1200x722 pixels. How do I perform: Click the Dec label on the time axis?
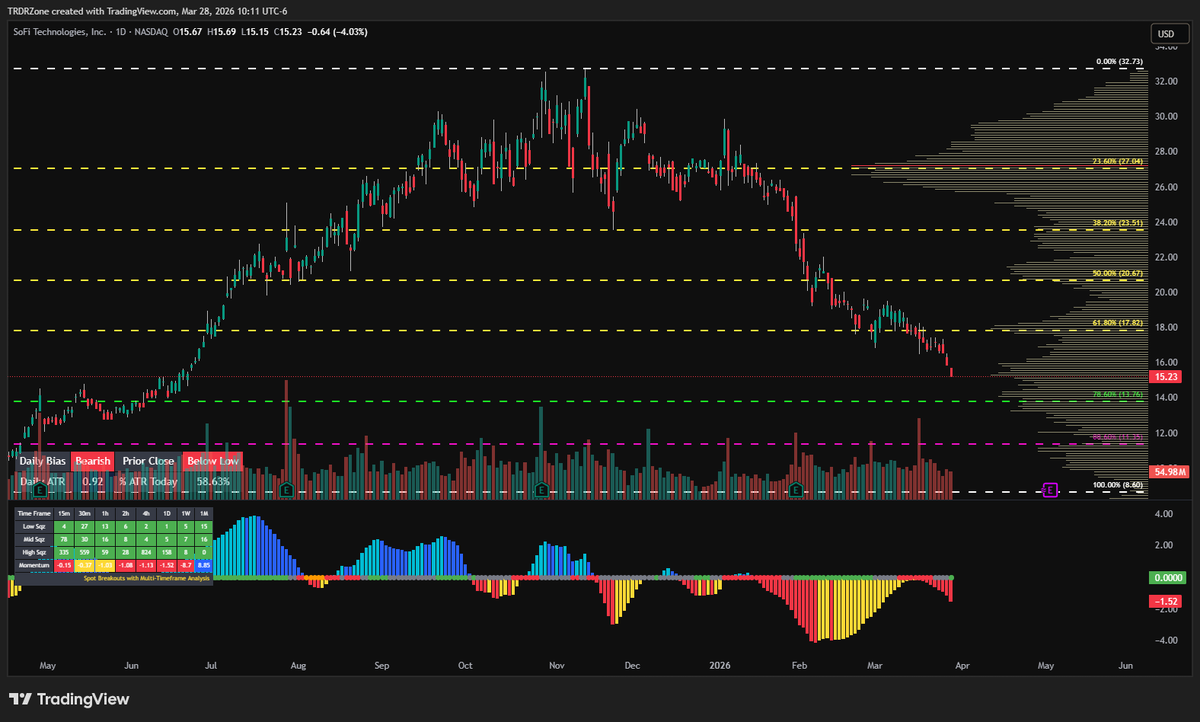tap(632, 664)
